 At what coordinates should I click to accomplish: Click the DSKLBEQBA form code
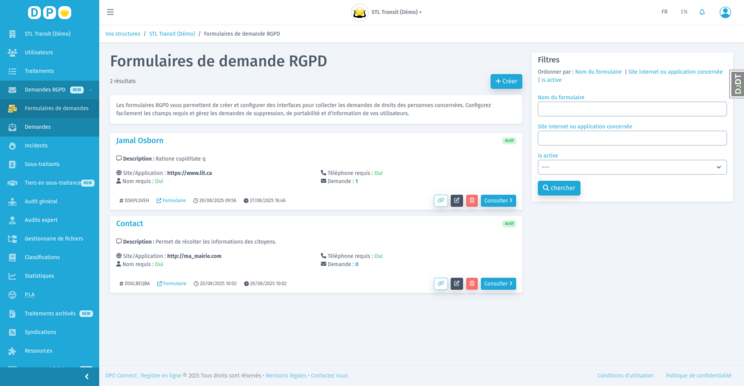pyautogui.click(x=135, y=284)
